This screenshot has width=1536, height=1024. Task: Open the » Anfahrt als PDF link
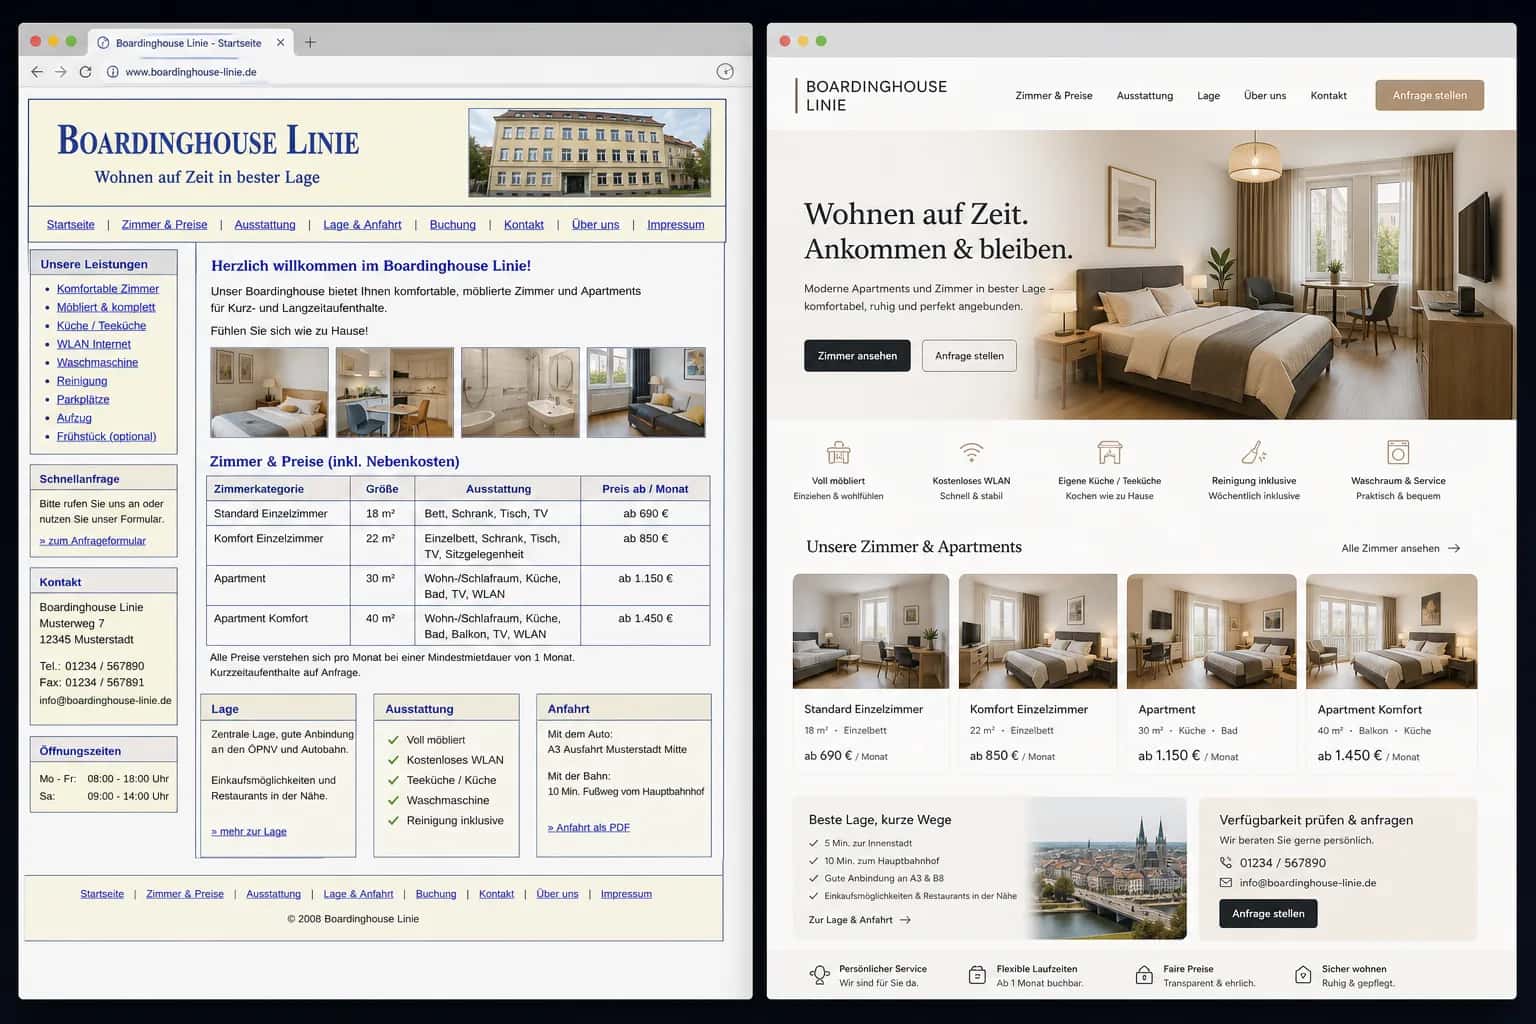(589, 828)
